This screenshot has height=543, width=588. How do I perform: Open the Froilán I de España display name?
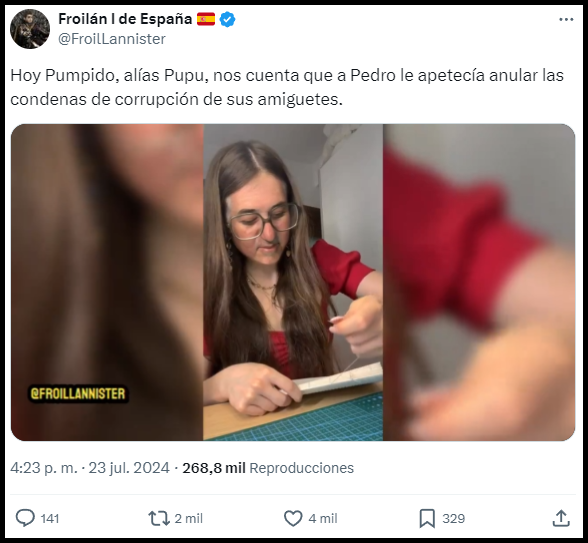(125, 19)
